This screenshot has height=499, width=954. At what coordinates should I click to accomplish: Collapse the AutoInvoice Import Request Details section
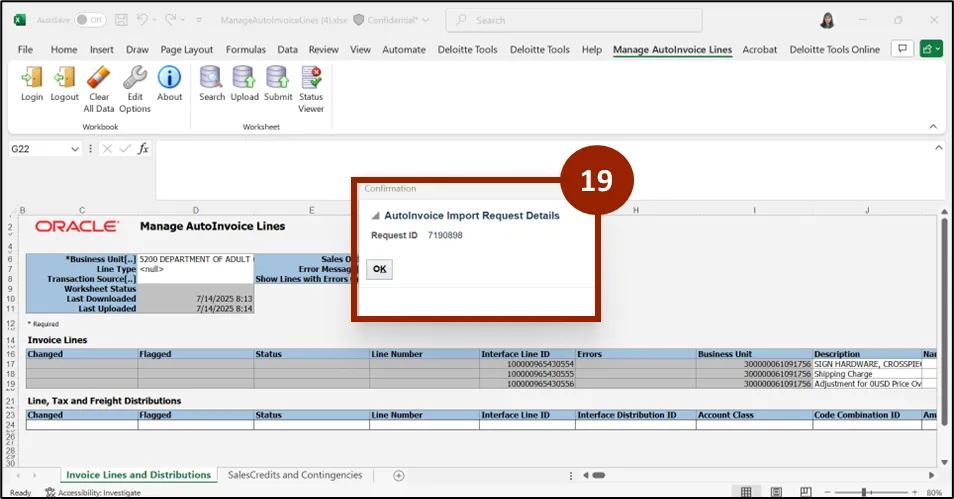tap(375, 216)
